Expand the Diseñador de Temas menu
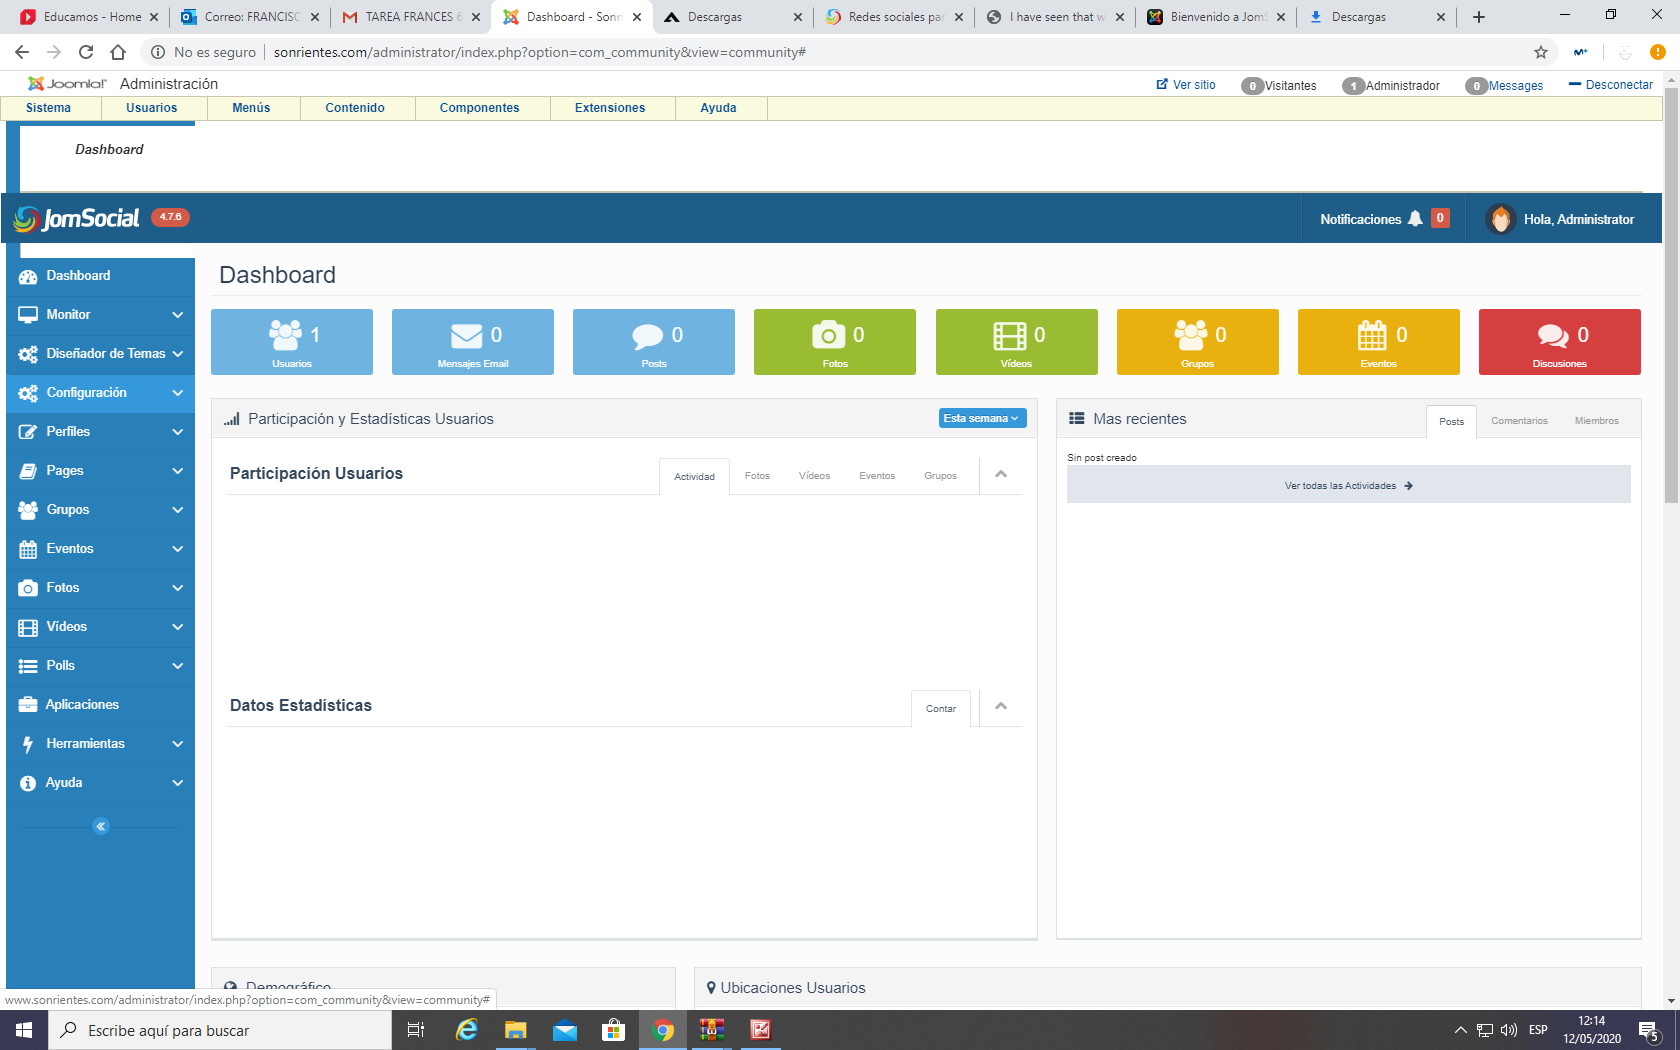The image size is (1680, 1050). (100, 354)
